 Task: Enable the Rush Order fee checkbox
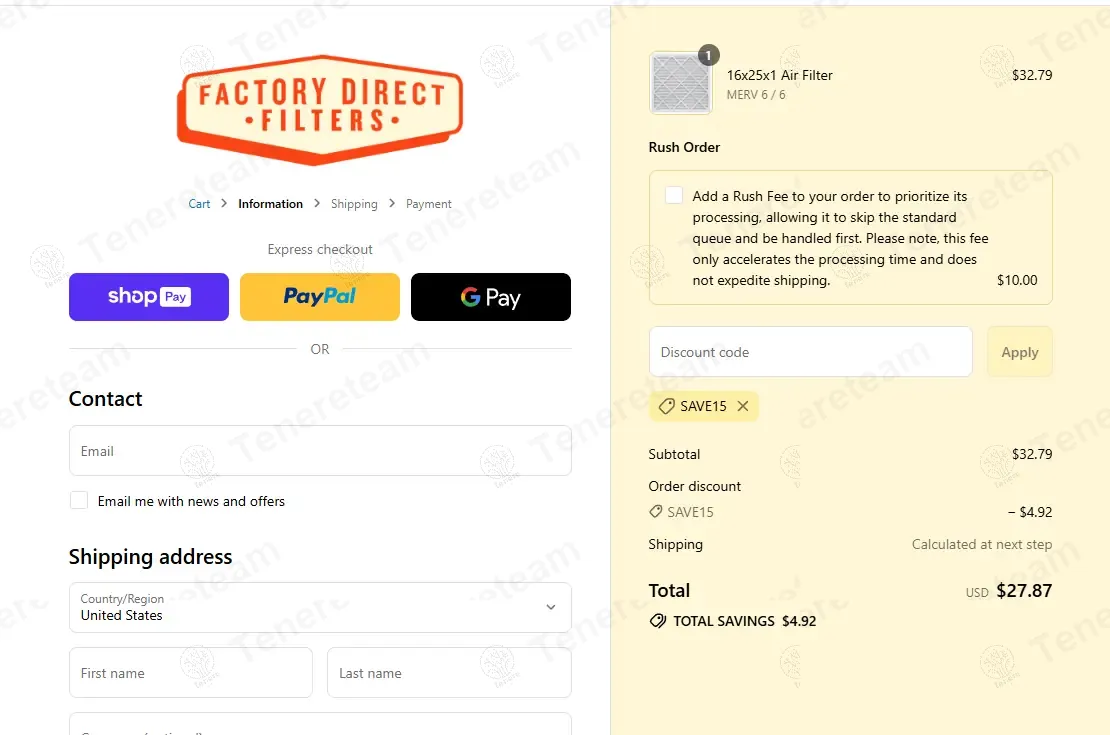click(674, 196)
